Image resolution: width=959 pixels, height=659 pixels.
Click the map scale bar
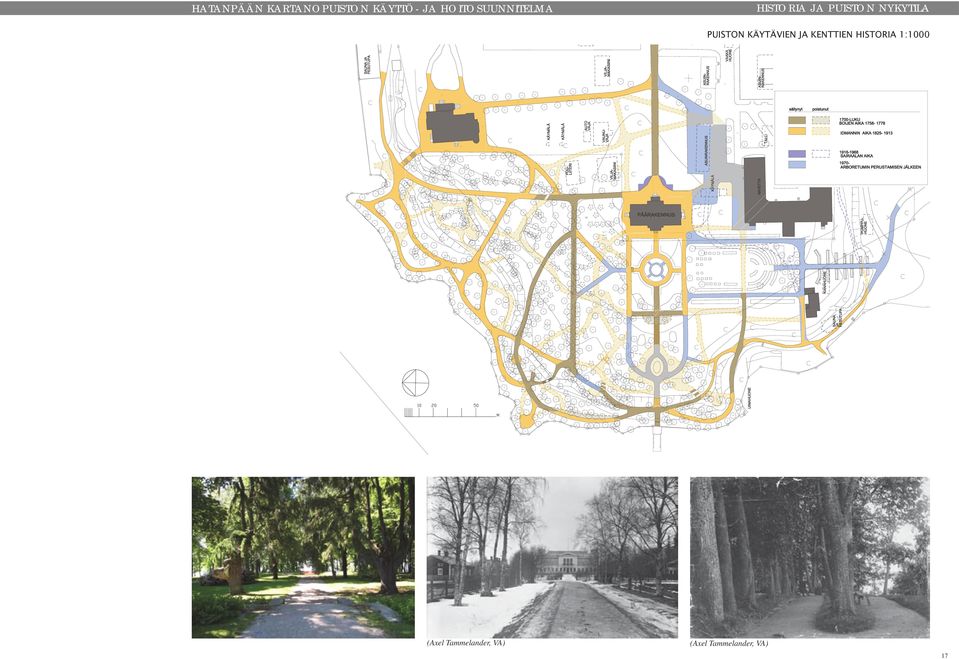pyautogui.click(x=451, y=412)
